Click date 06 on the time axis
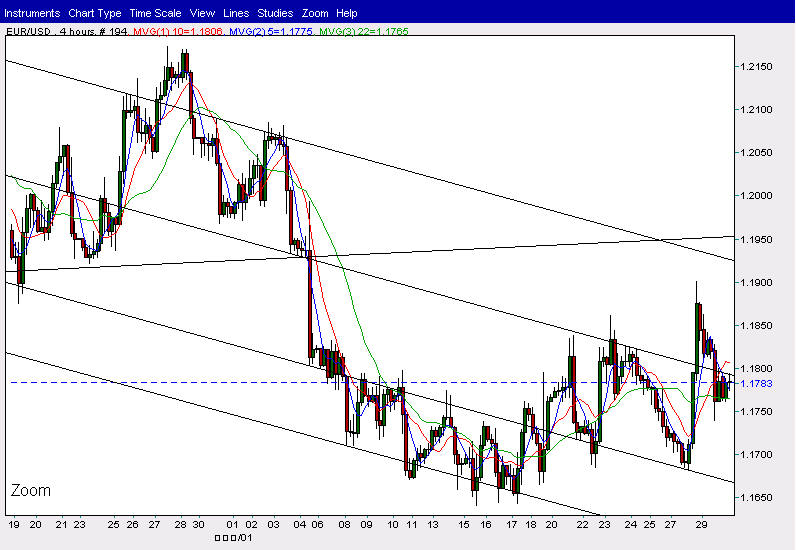This screenshot has width=796, height=550. [317, 525]
